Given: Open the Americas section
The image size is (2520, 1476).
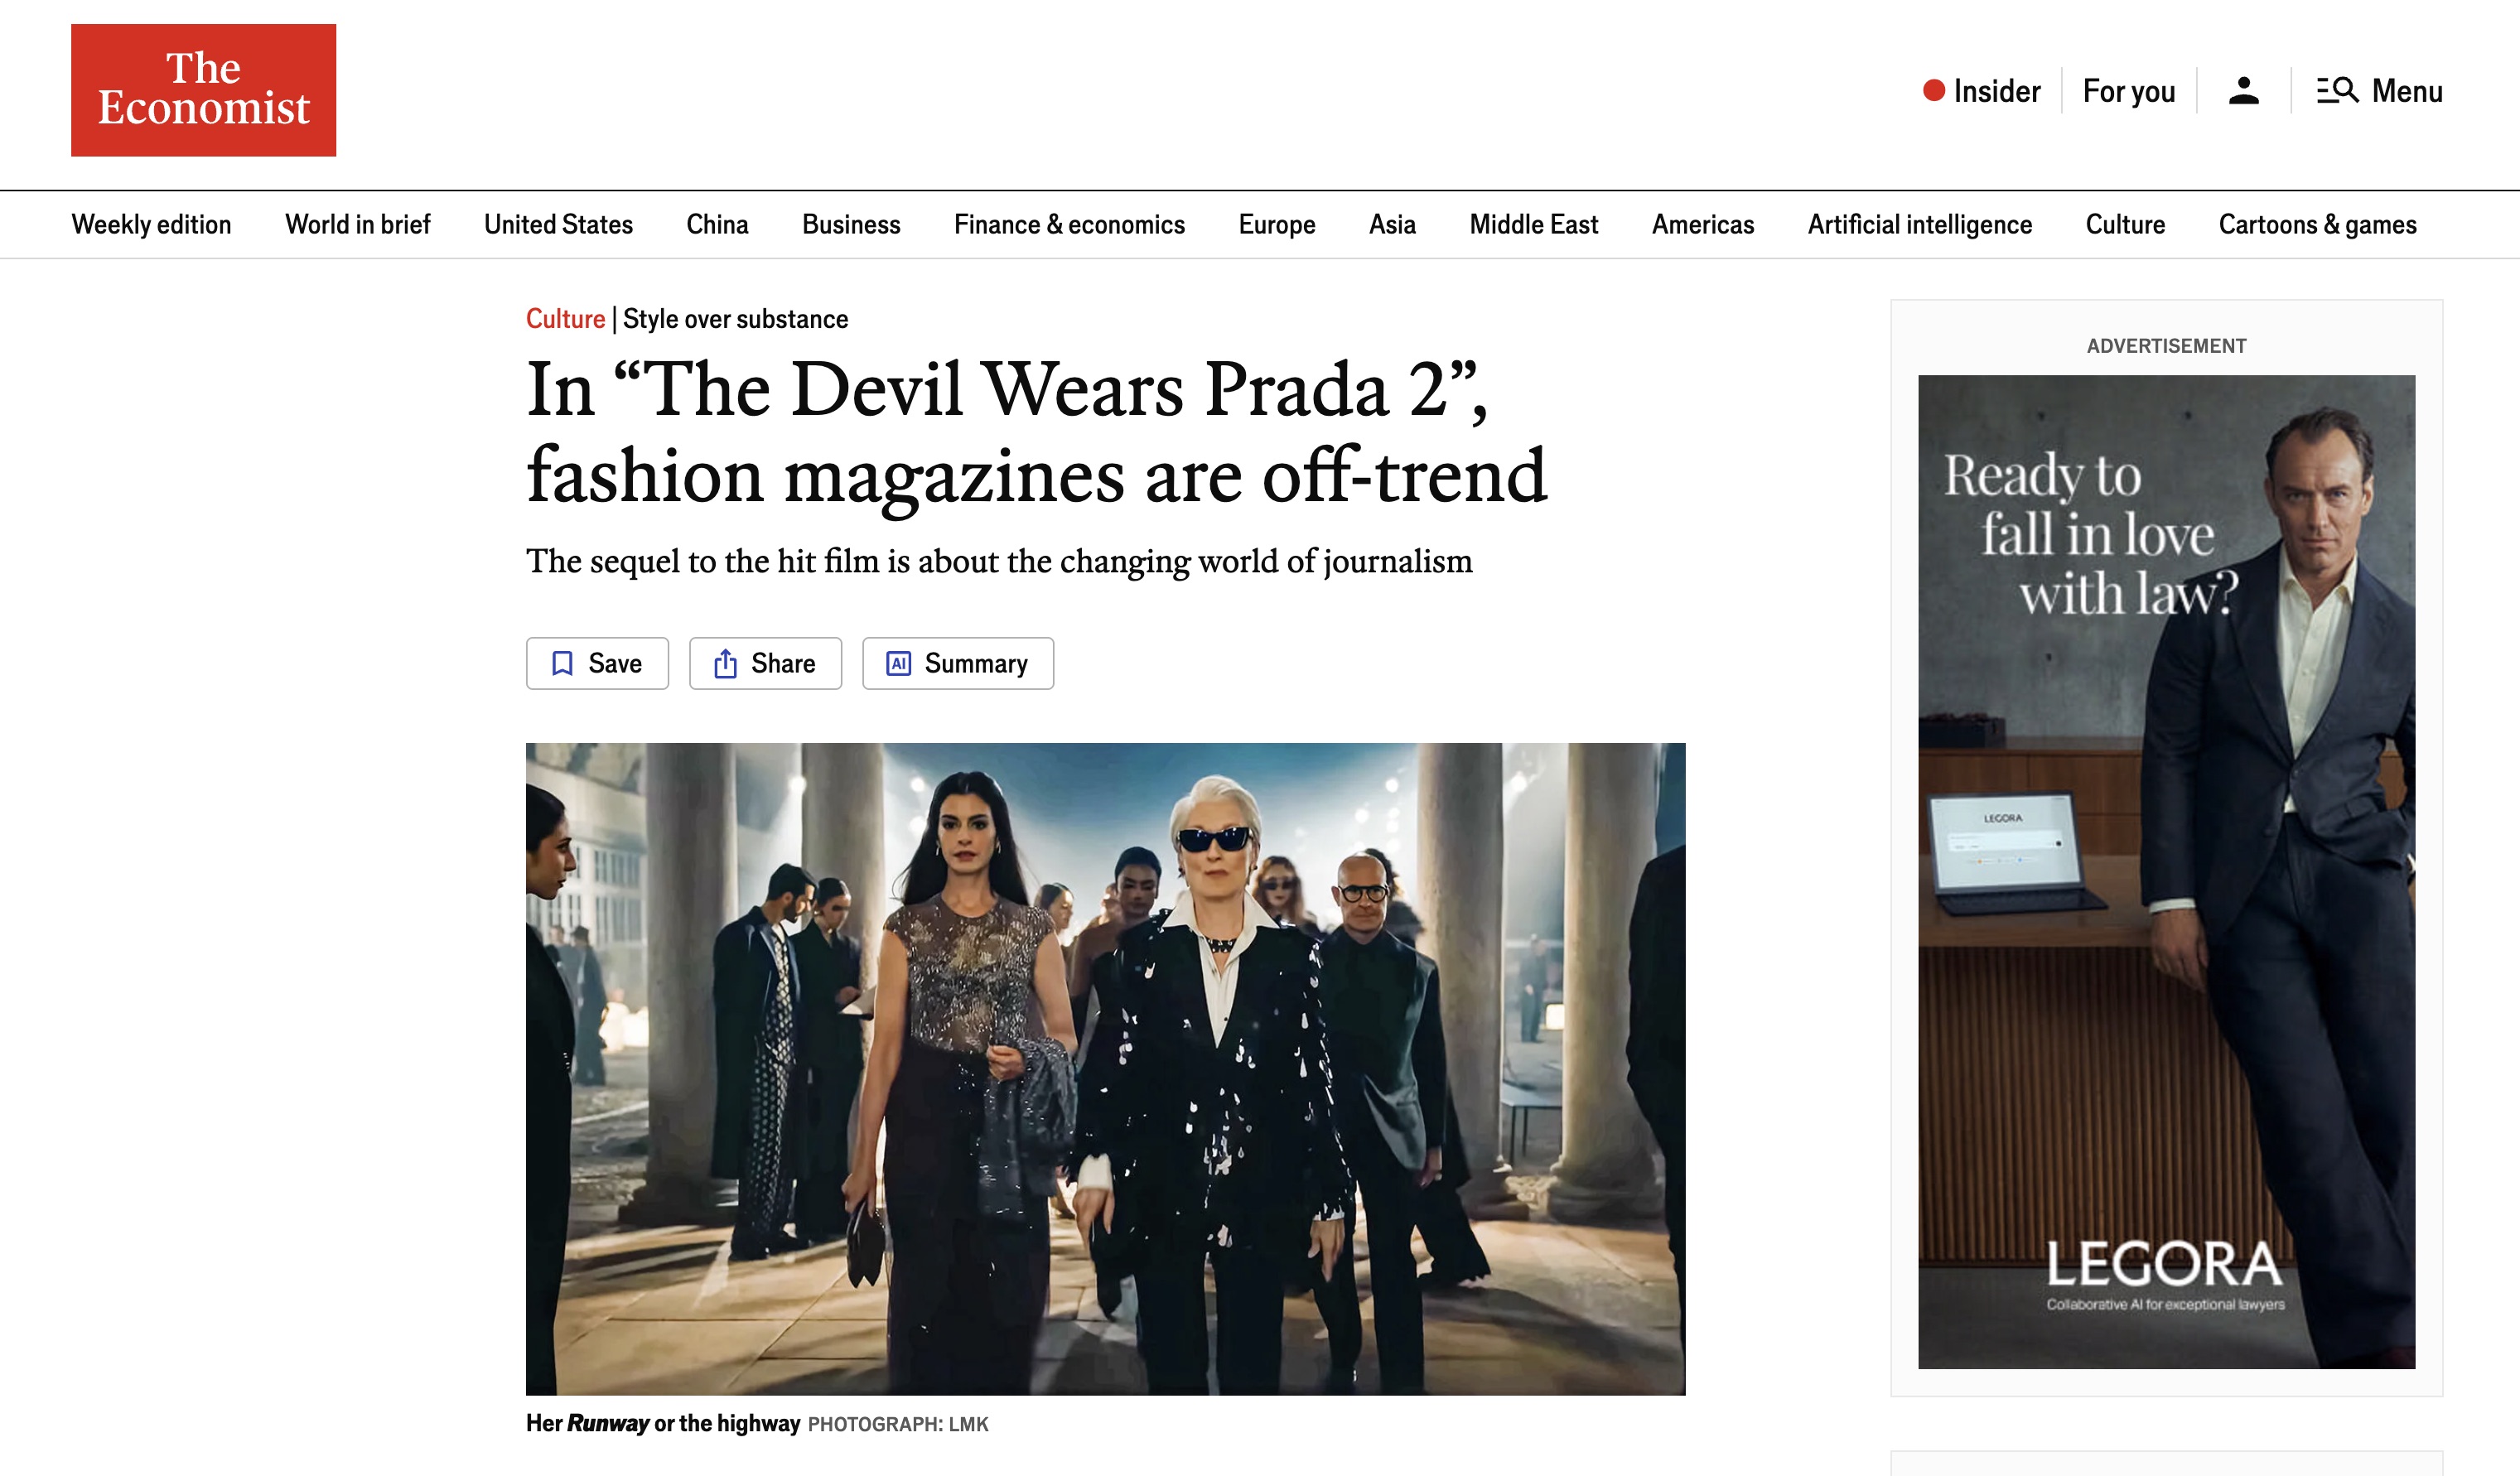Looking at the screenshot, I should click(x=1703, y=225).
